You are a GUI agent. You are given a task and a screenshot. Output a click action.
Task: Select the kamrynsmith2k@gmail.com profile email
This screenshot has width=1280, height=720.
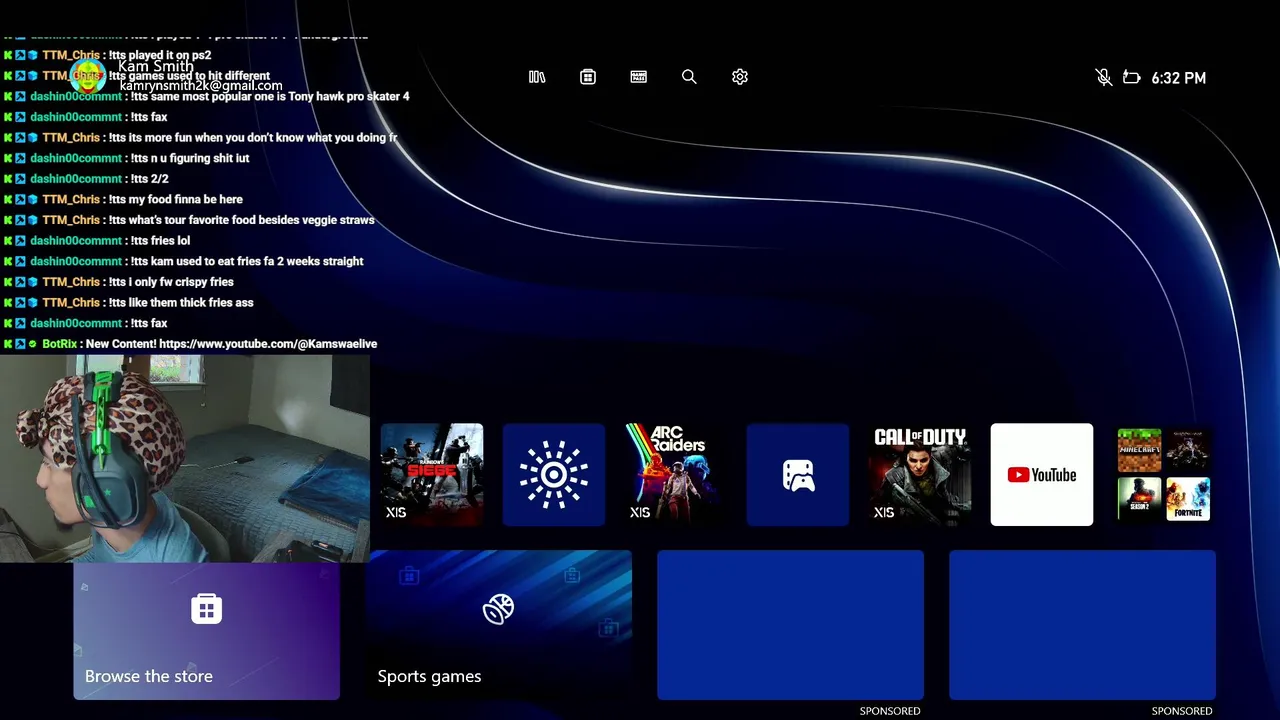pos(201,86)
